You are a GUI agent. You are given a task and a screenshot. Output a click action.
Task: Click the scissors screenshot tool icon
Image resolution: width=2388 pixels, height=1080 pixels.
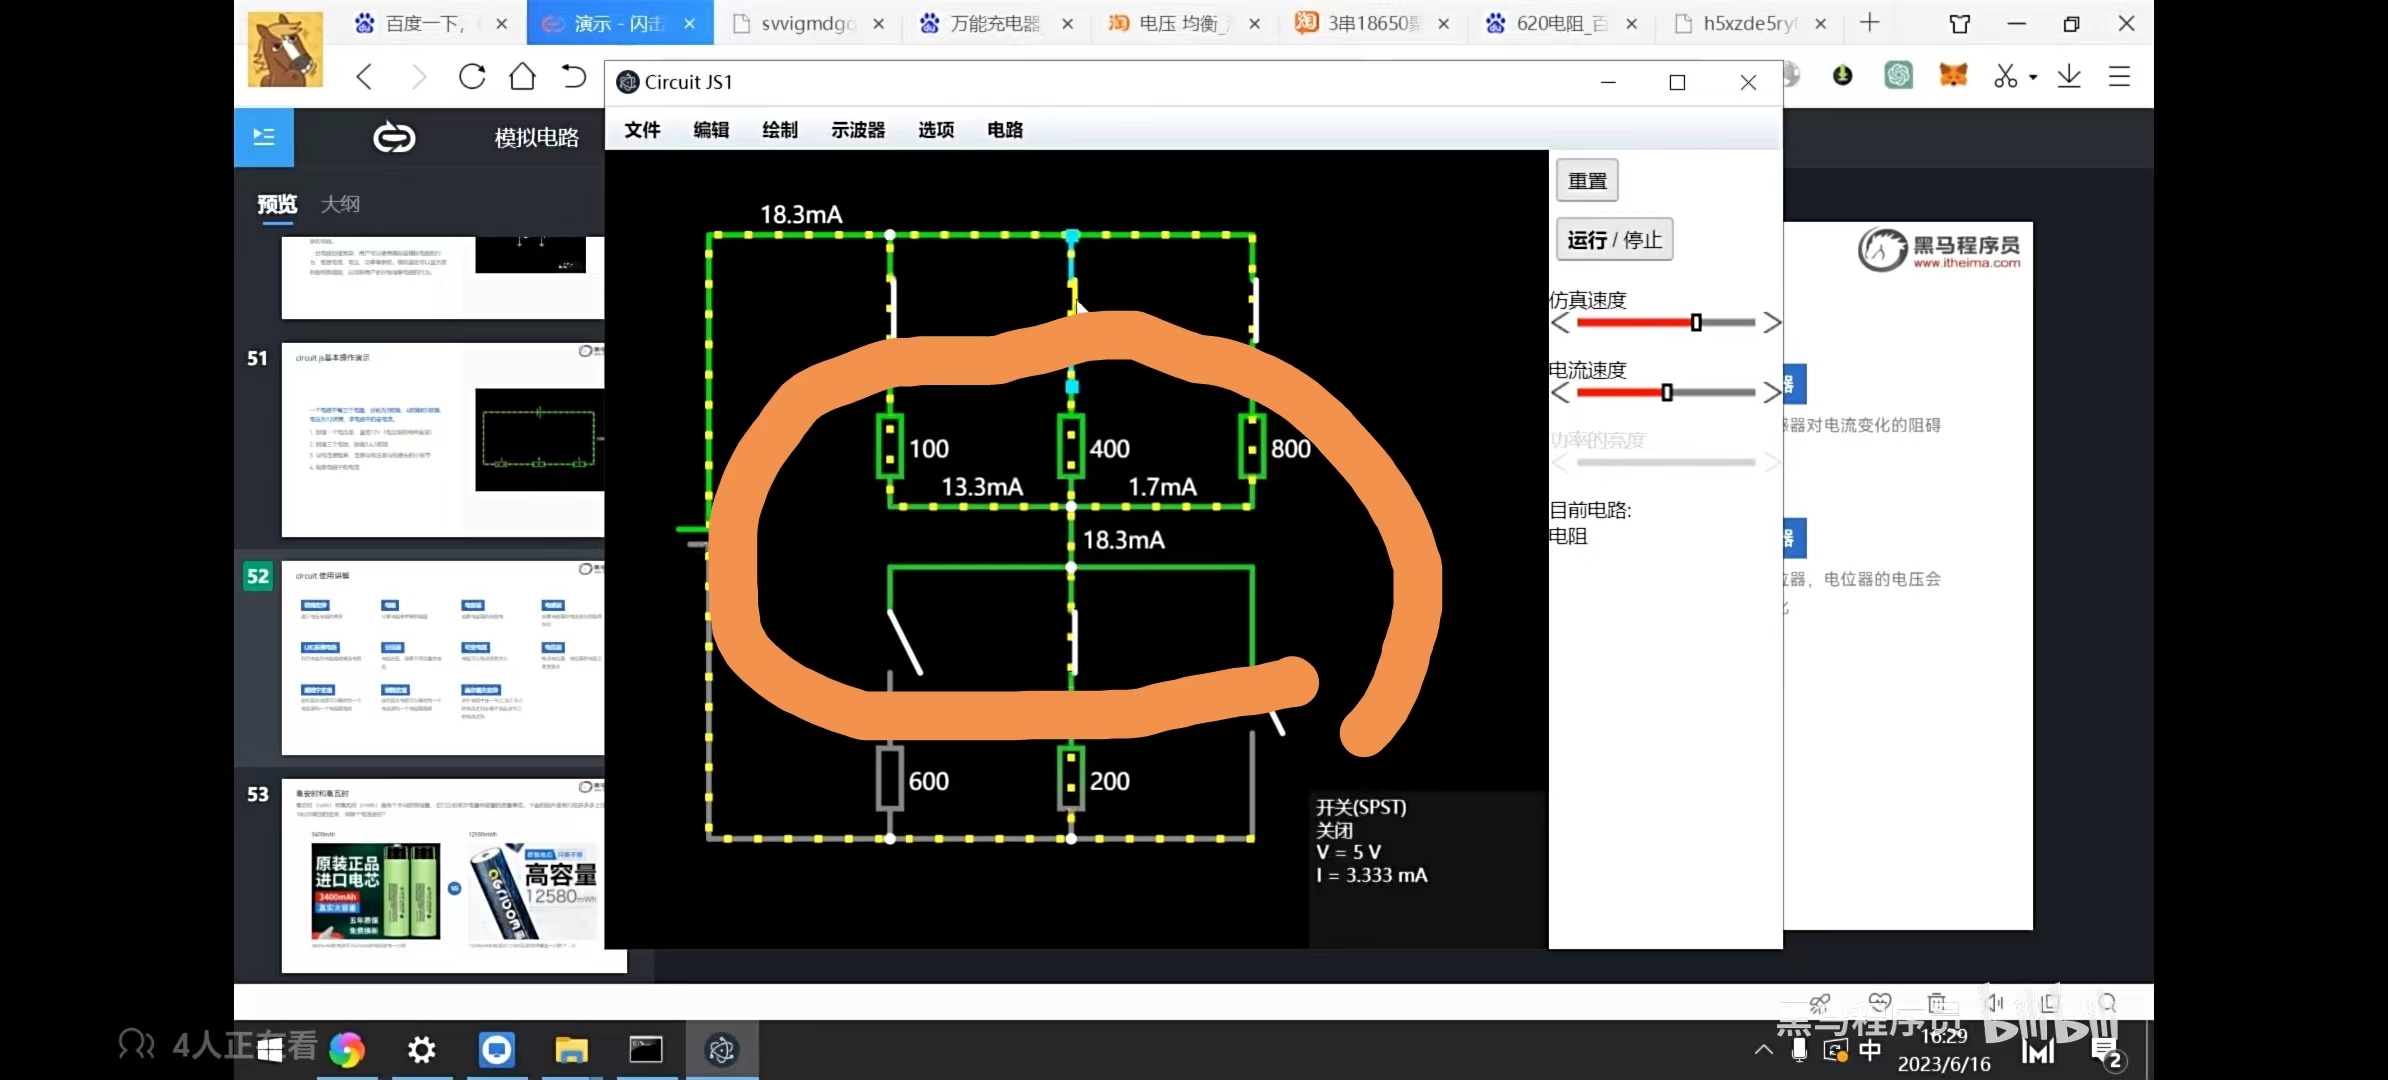[x=2005, y=77]
